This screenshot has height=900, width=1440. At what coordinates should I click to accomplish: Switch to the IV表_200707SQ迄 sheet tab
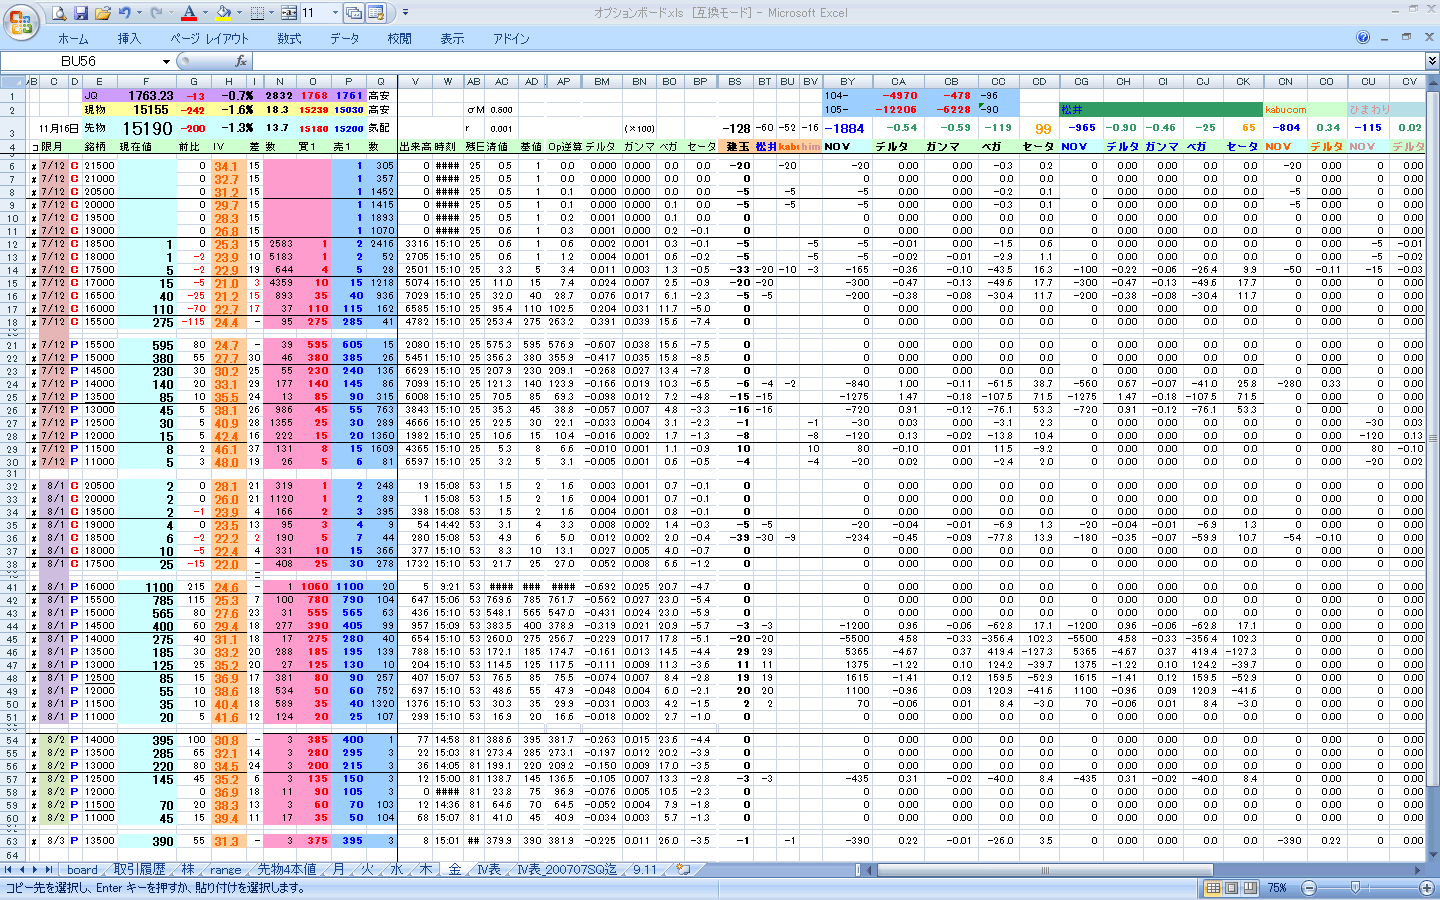click(567, 870)
